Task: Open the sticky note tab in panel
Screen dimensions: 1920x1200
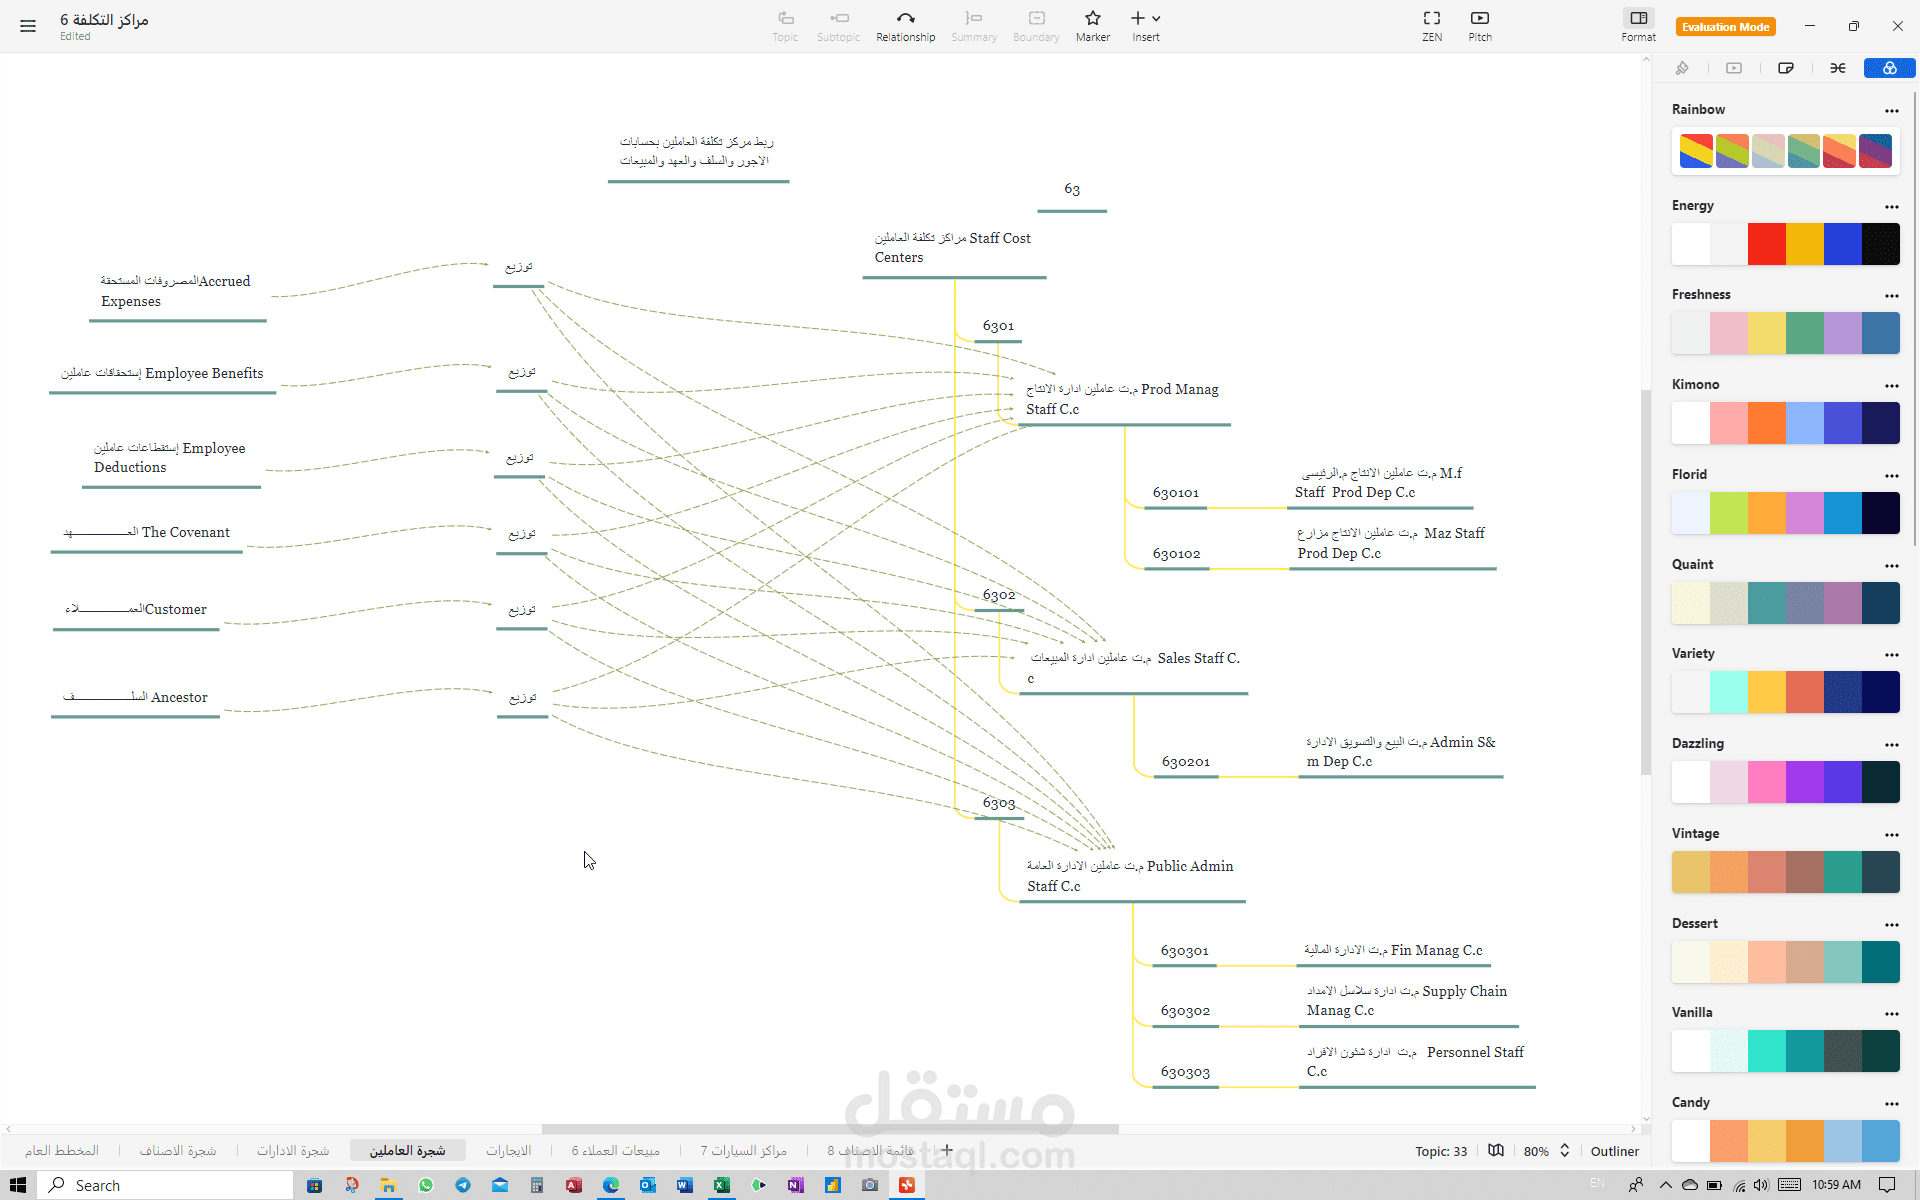Action: point(1786,68)
